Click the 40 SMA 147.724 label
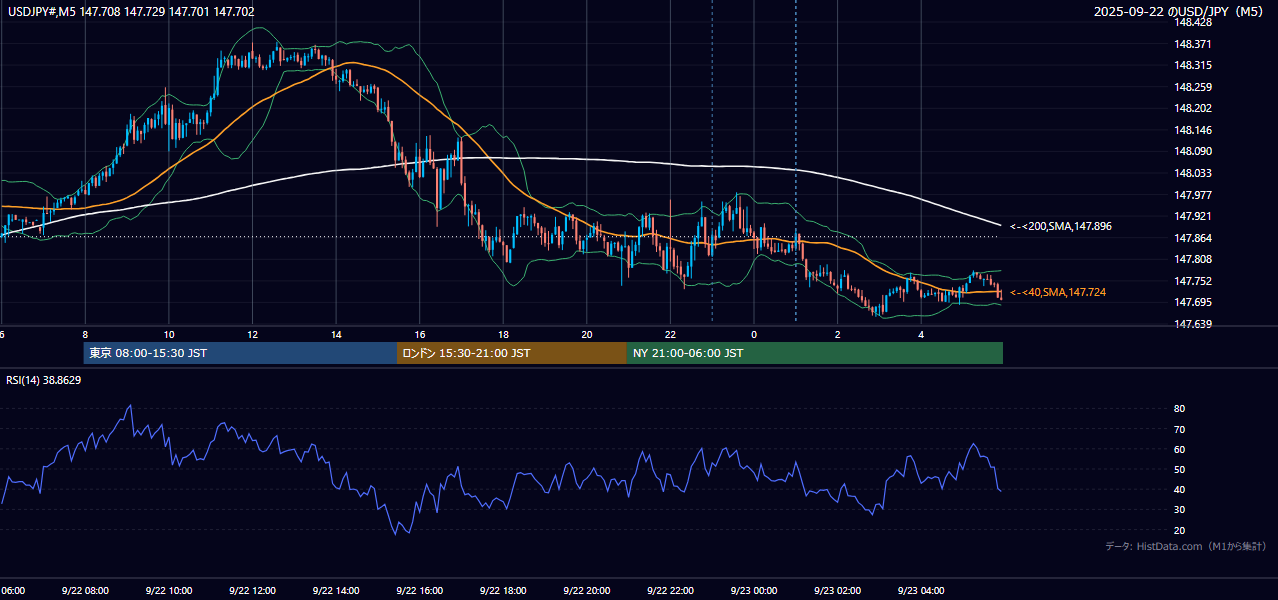The image size is (1278, 600). [1058, 292]
